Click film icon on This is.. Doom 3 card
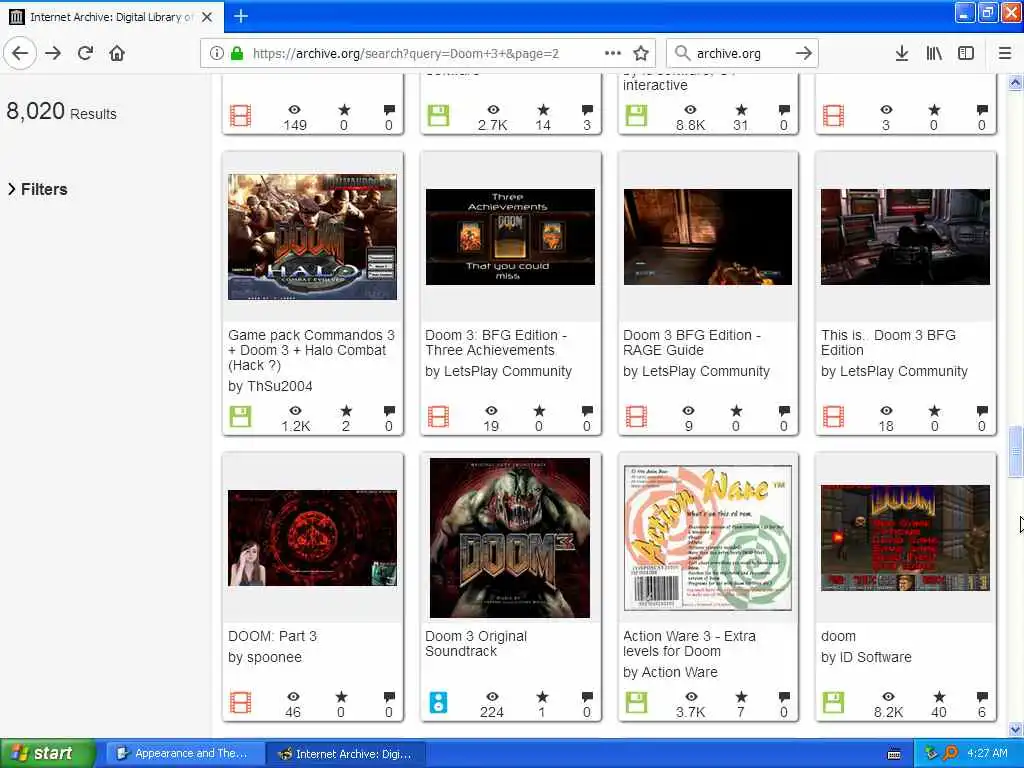 pyautogui.click(x=833, y=417)
